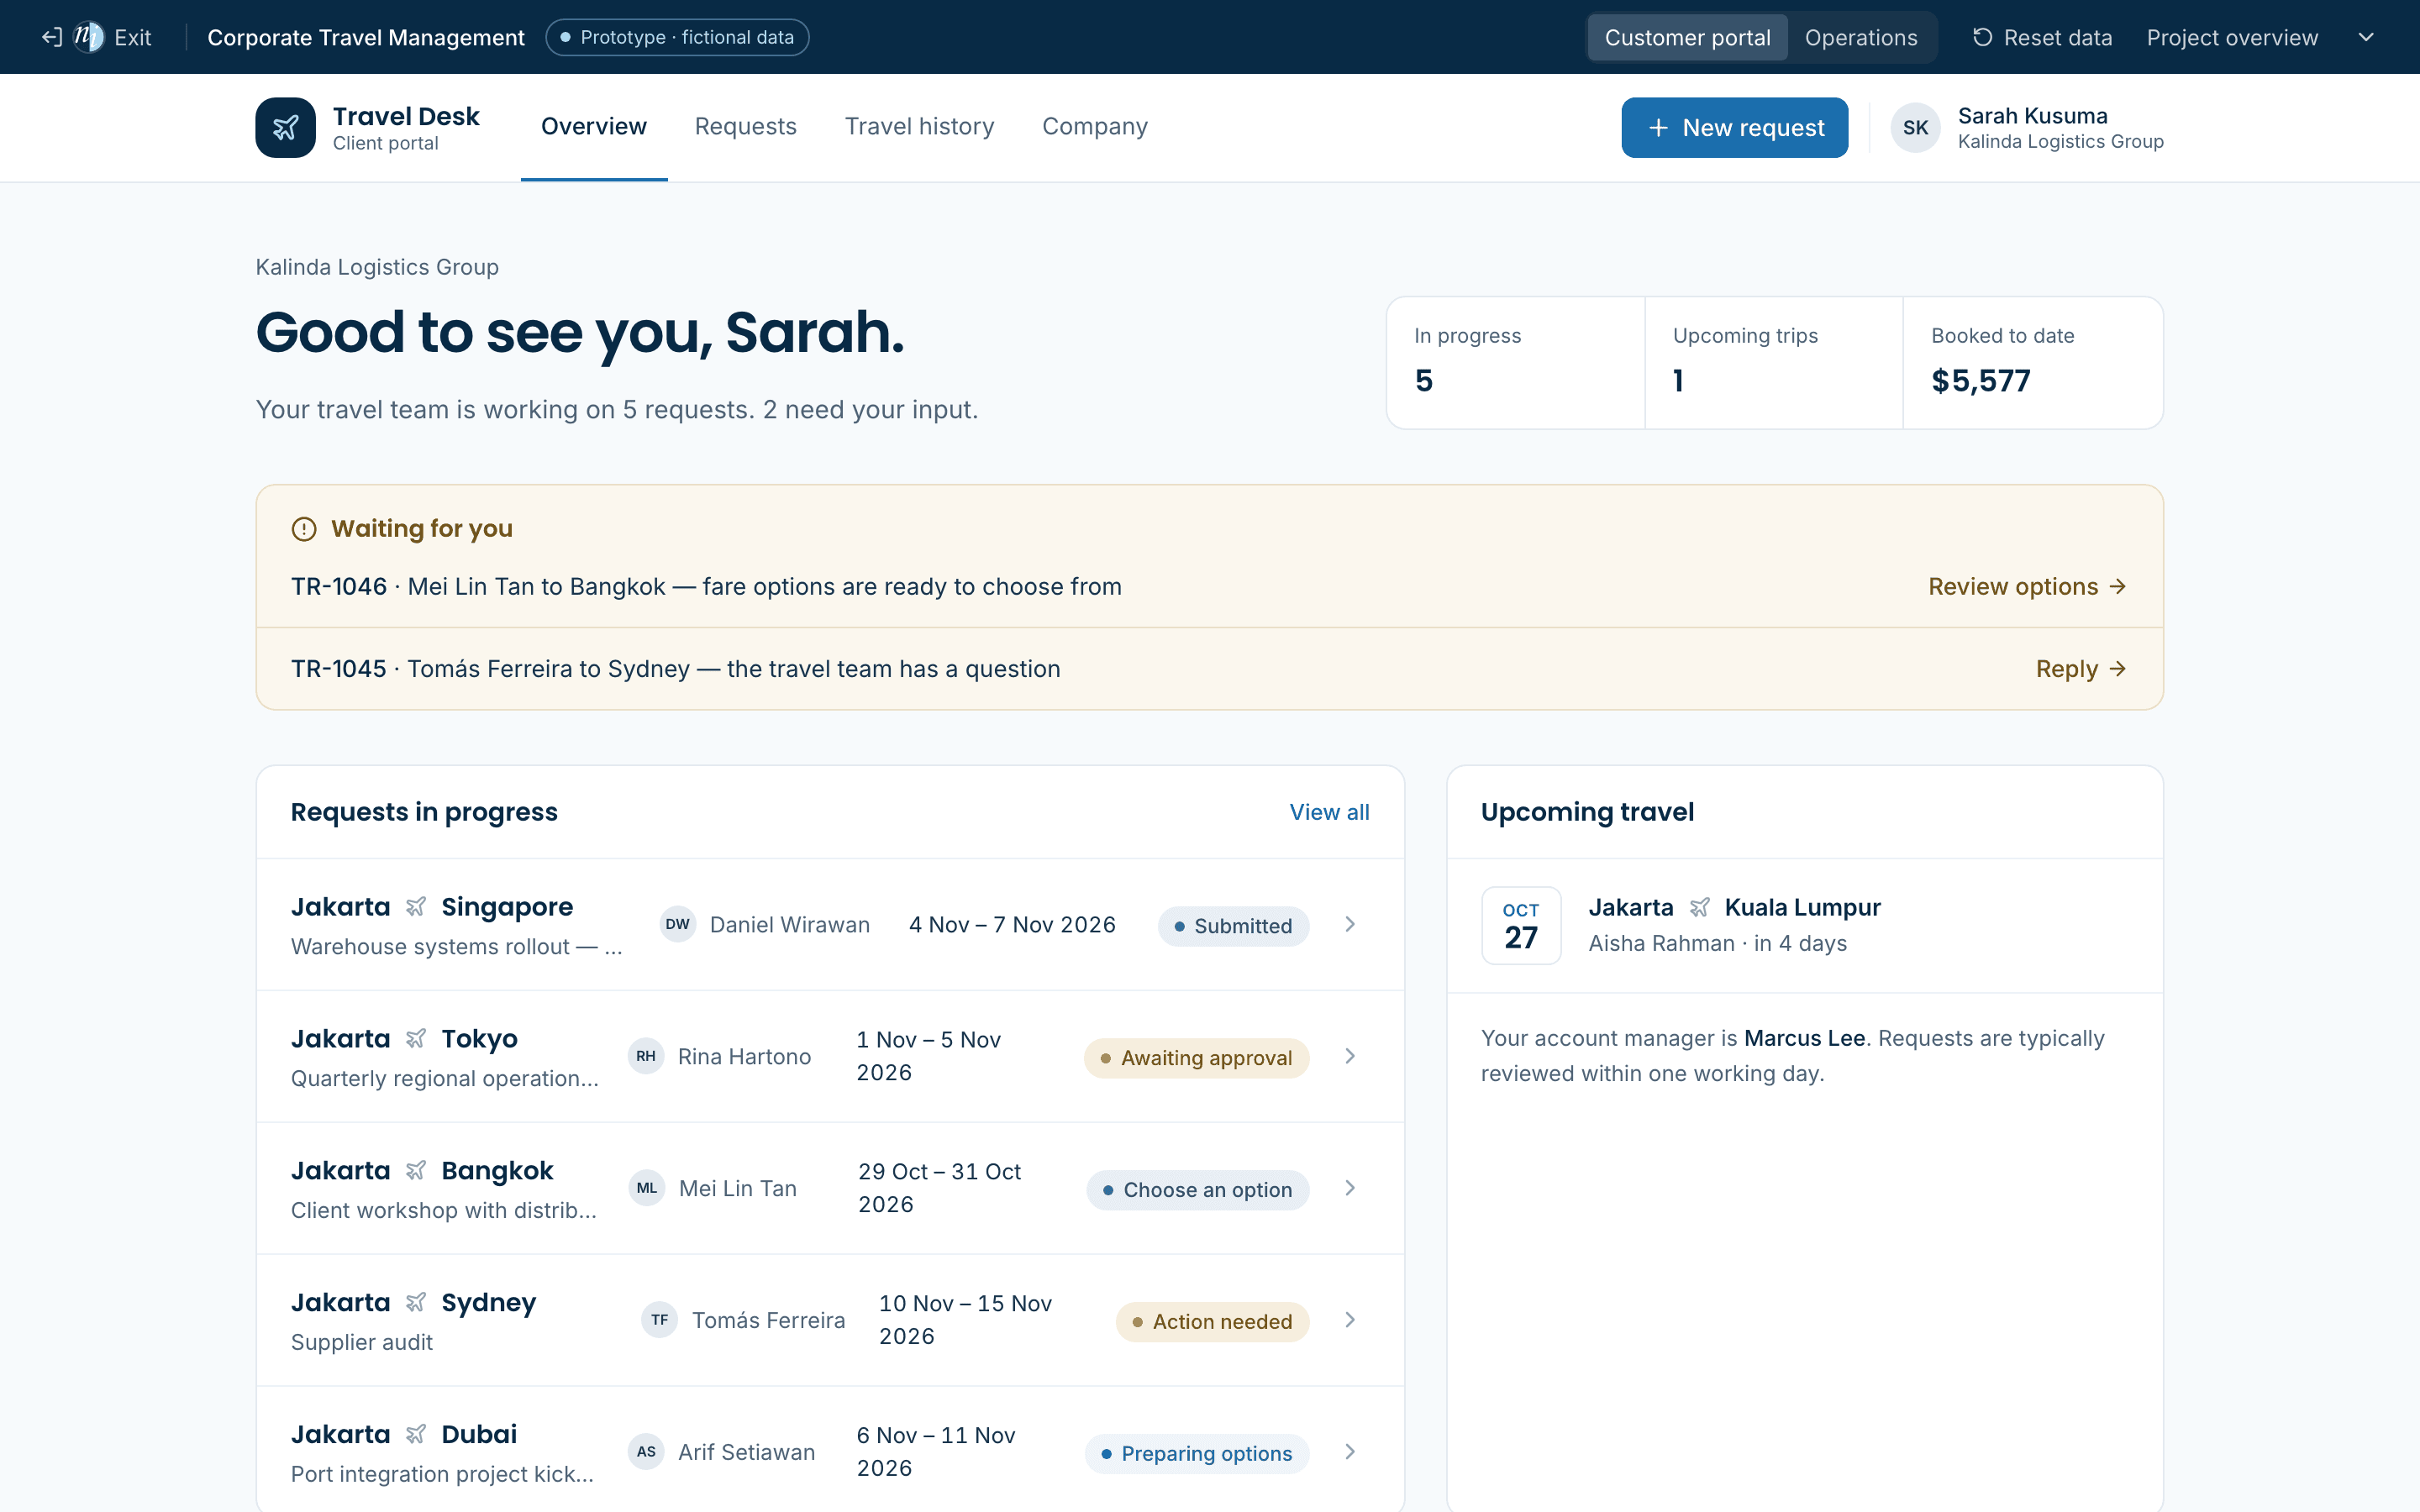Click the Submitted status badge
This screenshot has width=2420, height=1512.
click(1233, 926)
